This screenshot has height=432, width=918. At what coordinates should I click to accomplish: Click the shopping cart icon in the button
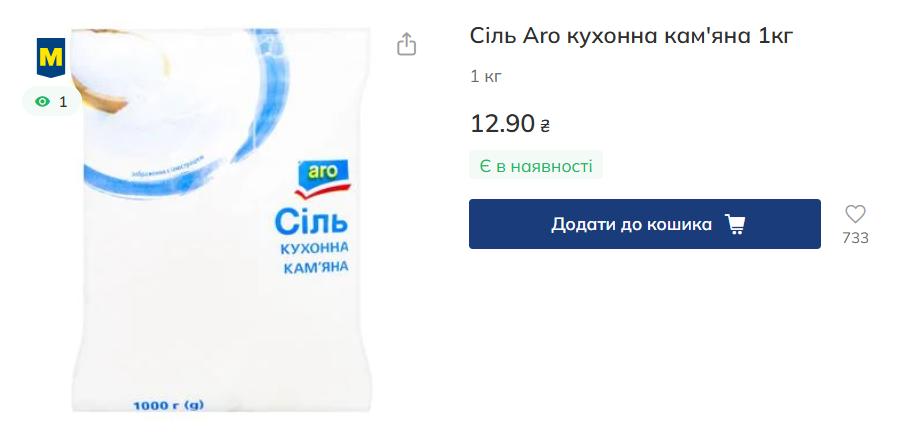pos(735,224)
